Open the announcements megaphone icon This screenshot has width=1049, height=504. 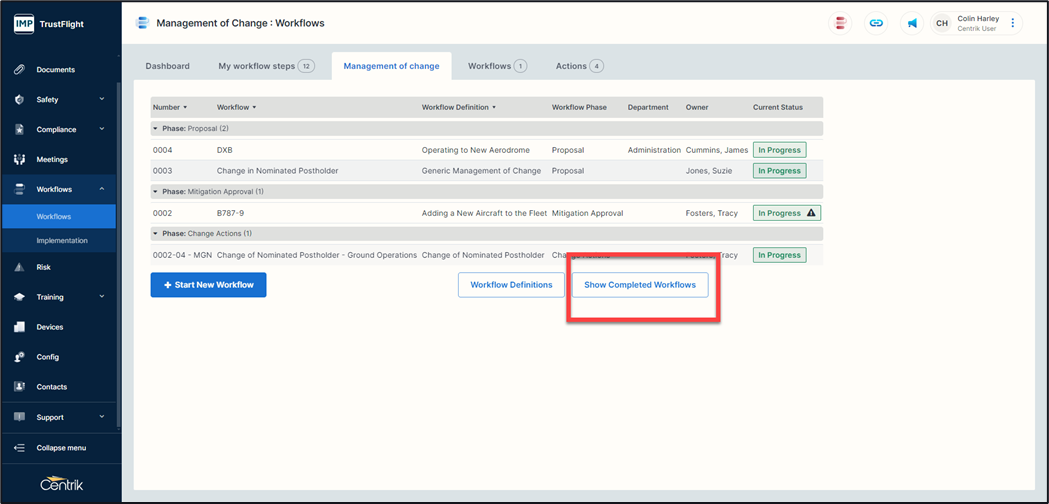pyautogui.click(x=912, y=23)
